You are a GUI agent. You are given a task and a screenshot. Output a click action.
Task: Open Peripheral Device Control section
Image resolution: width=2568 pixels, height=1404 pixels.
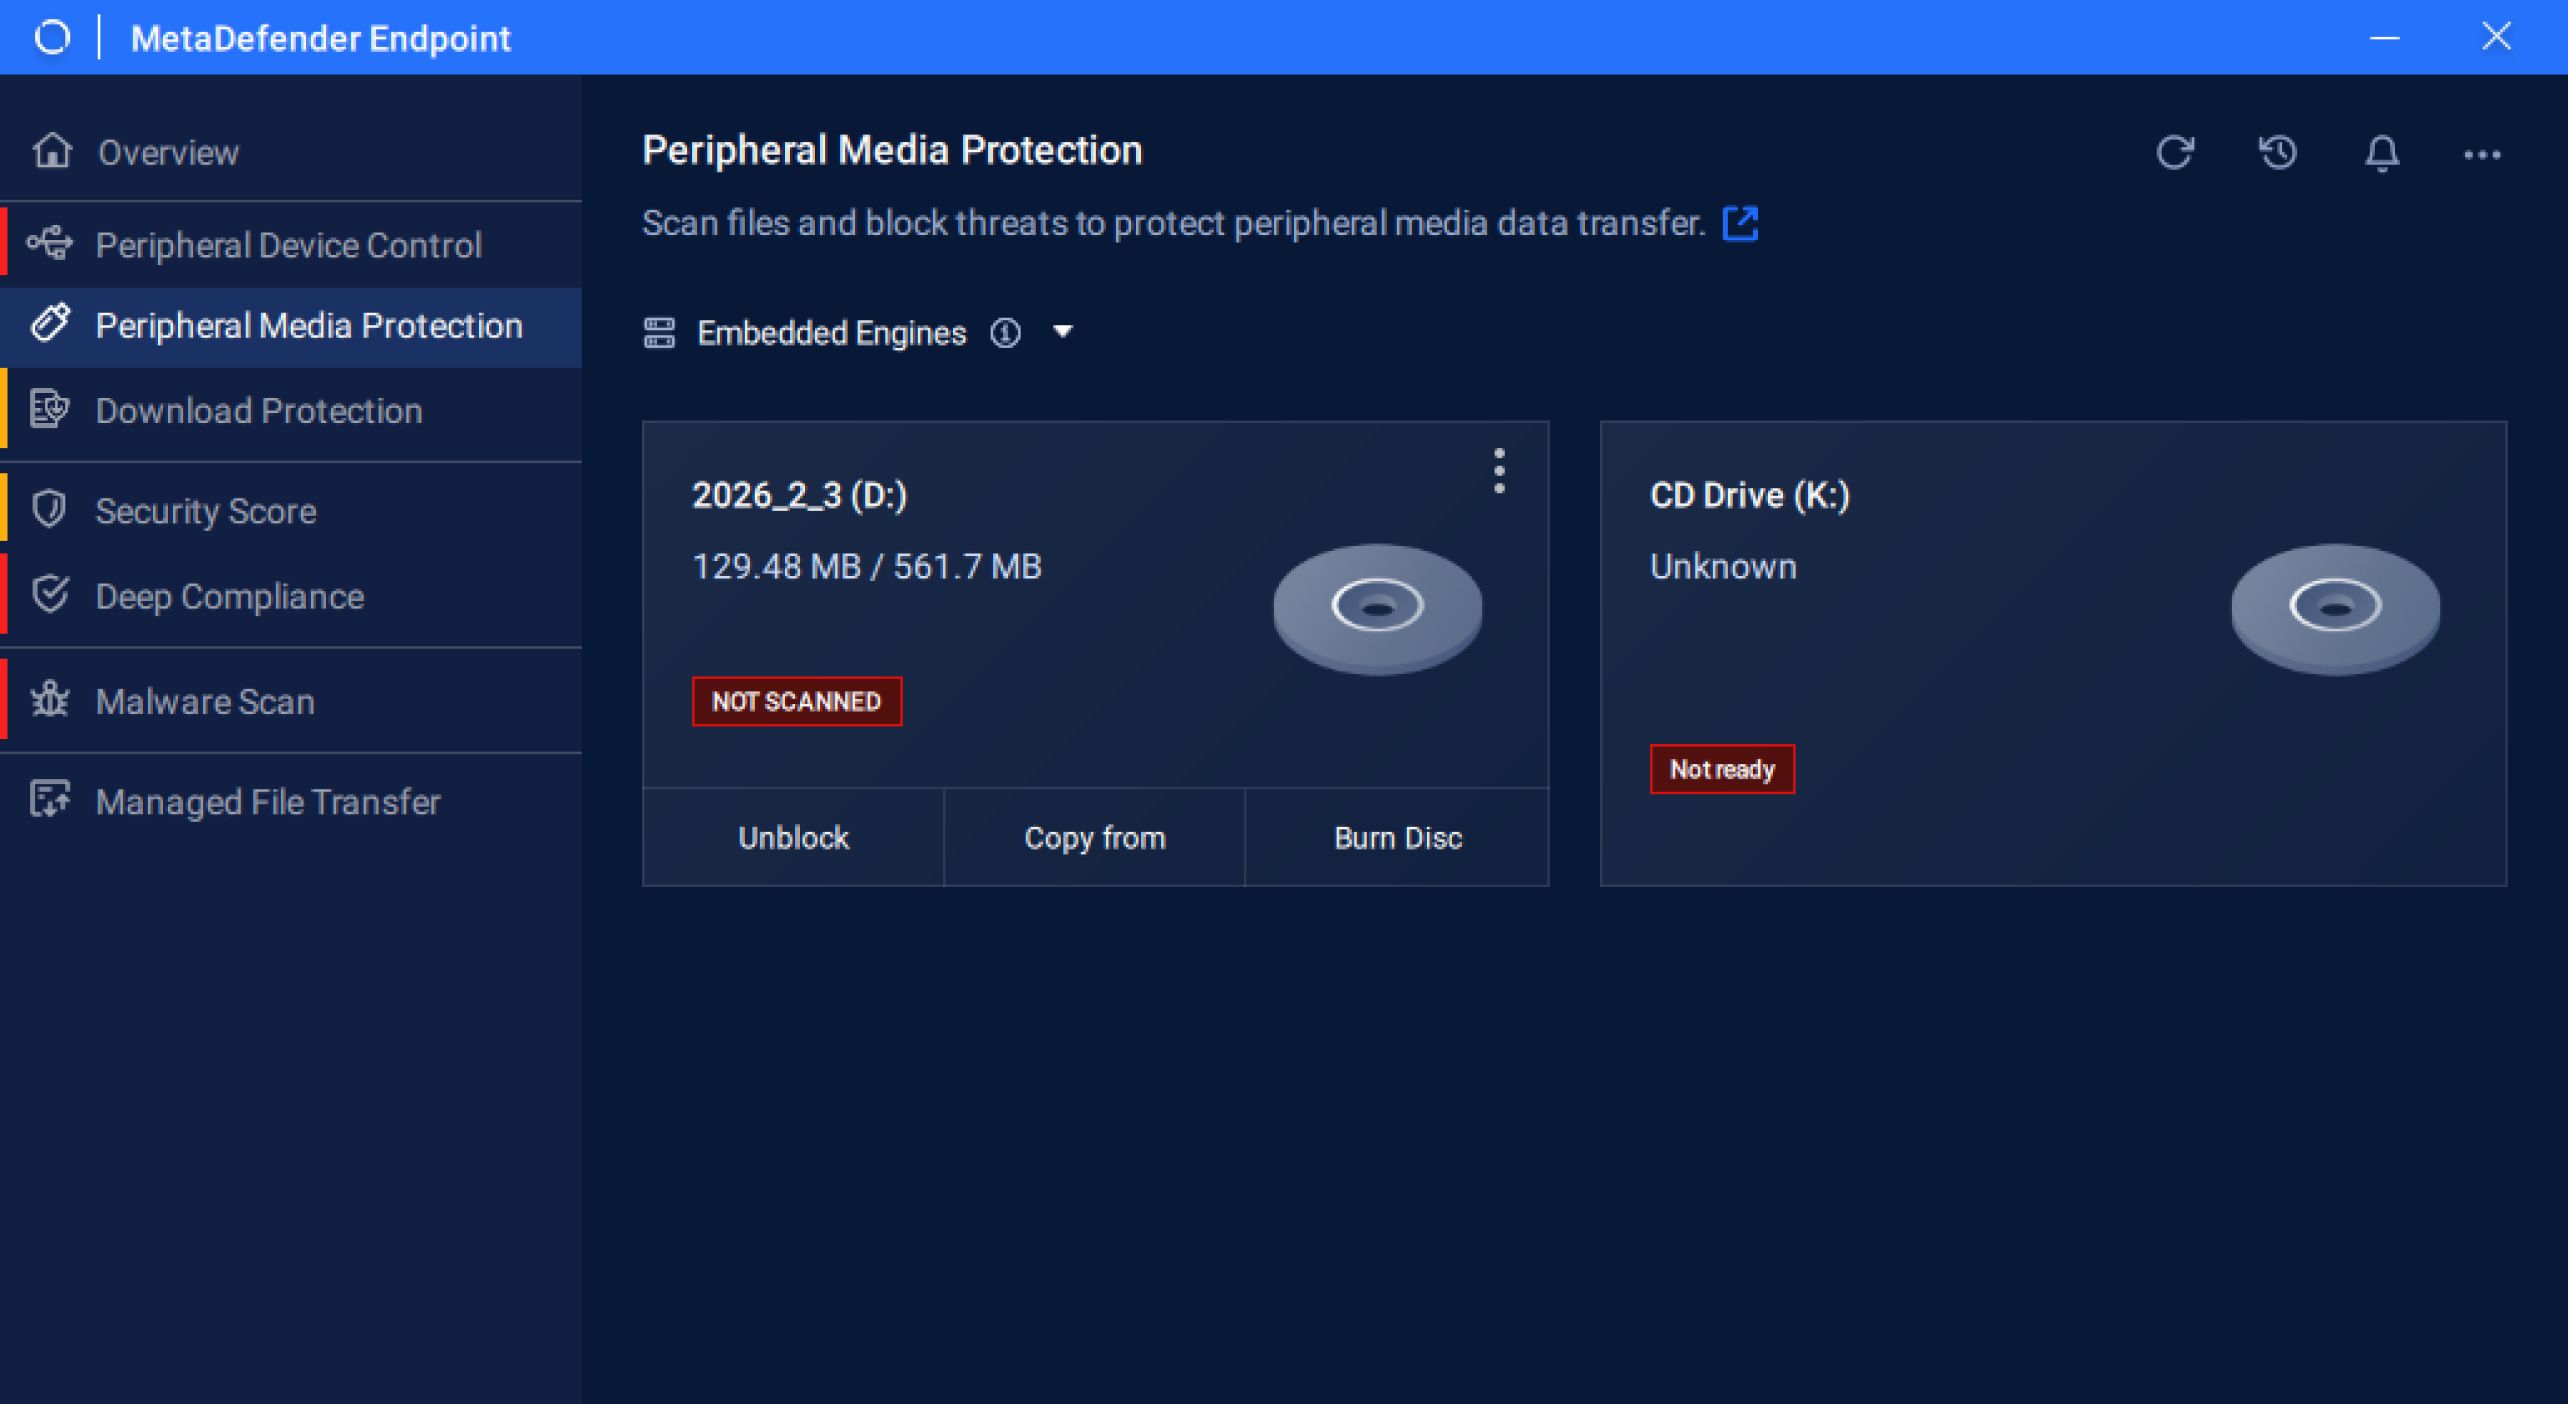(288, 245)
